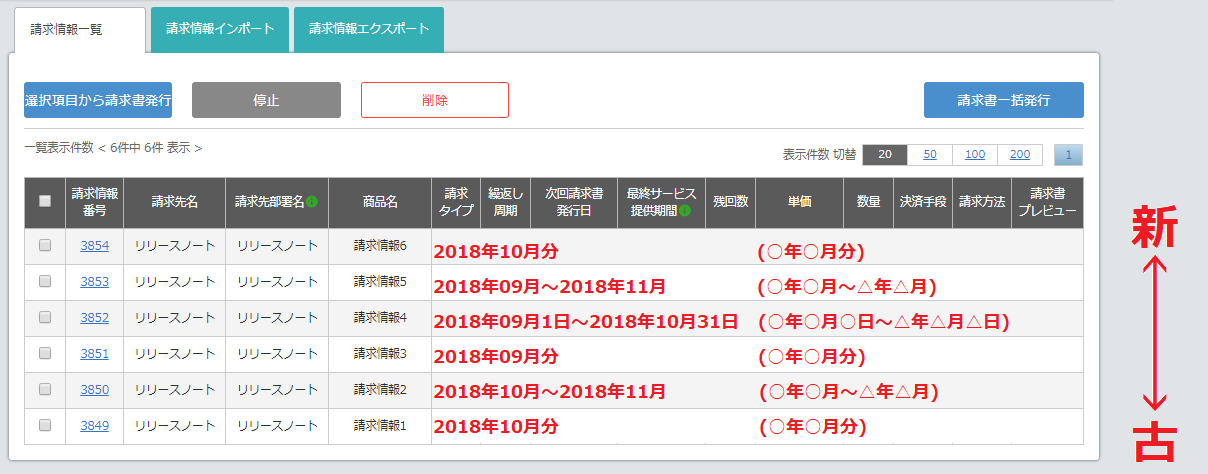Set display count to 200
Viewport: 1208px width, 474px height.
pyautogui.click(x=1020, y=155)
